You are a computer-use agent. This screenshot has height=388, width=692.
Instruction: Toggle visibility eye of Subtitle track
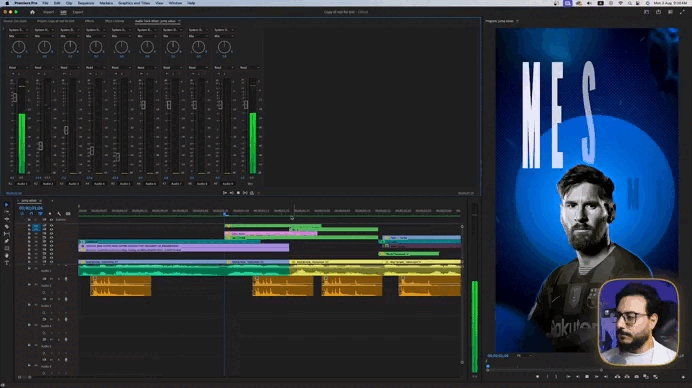click(51, 220)
